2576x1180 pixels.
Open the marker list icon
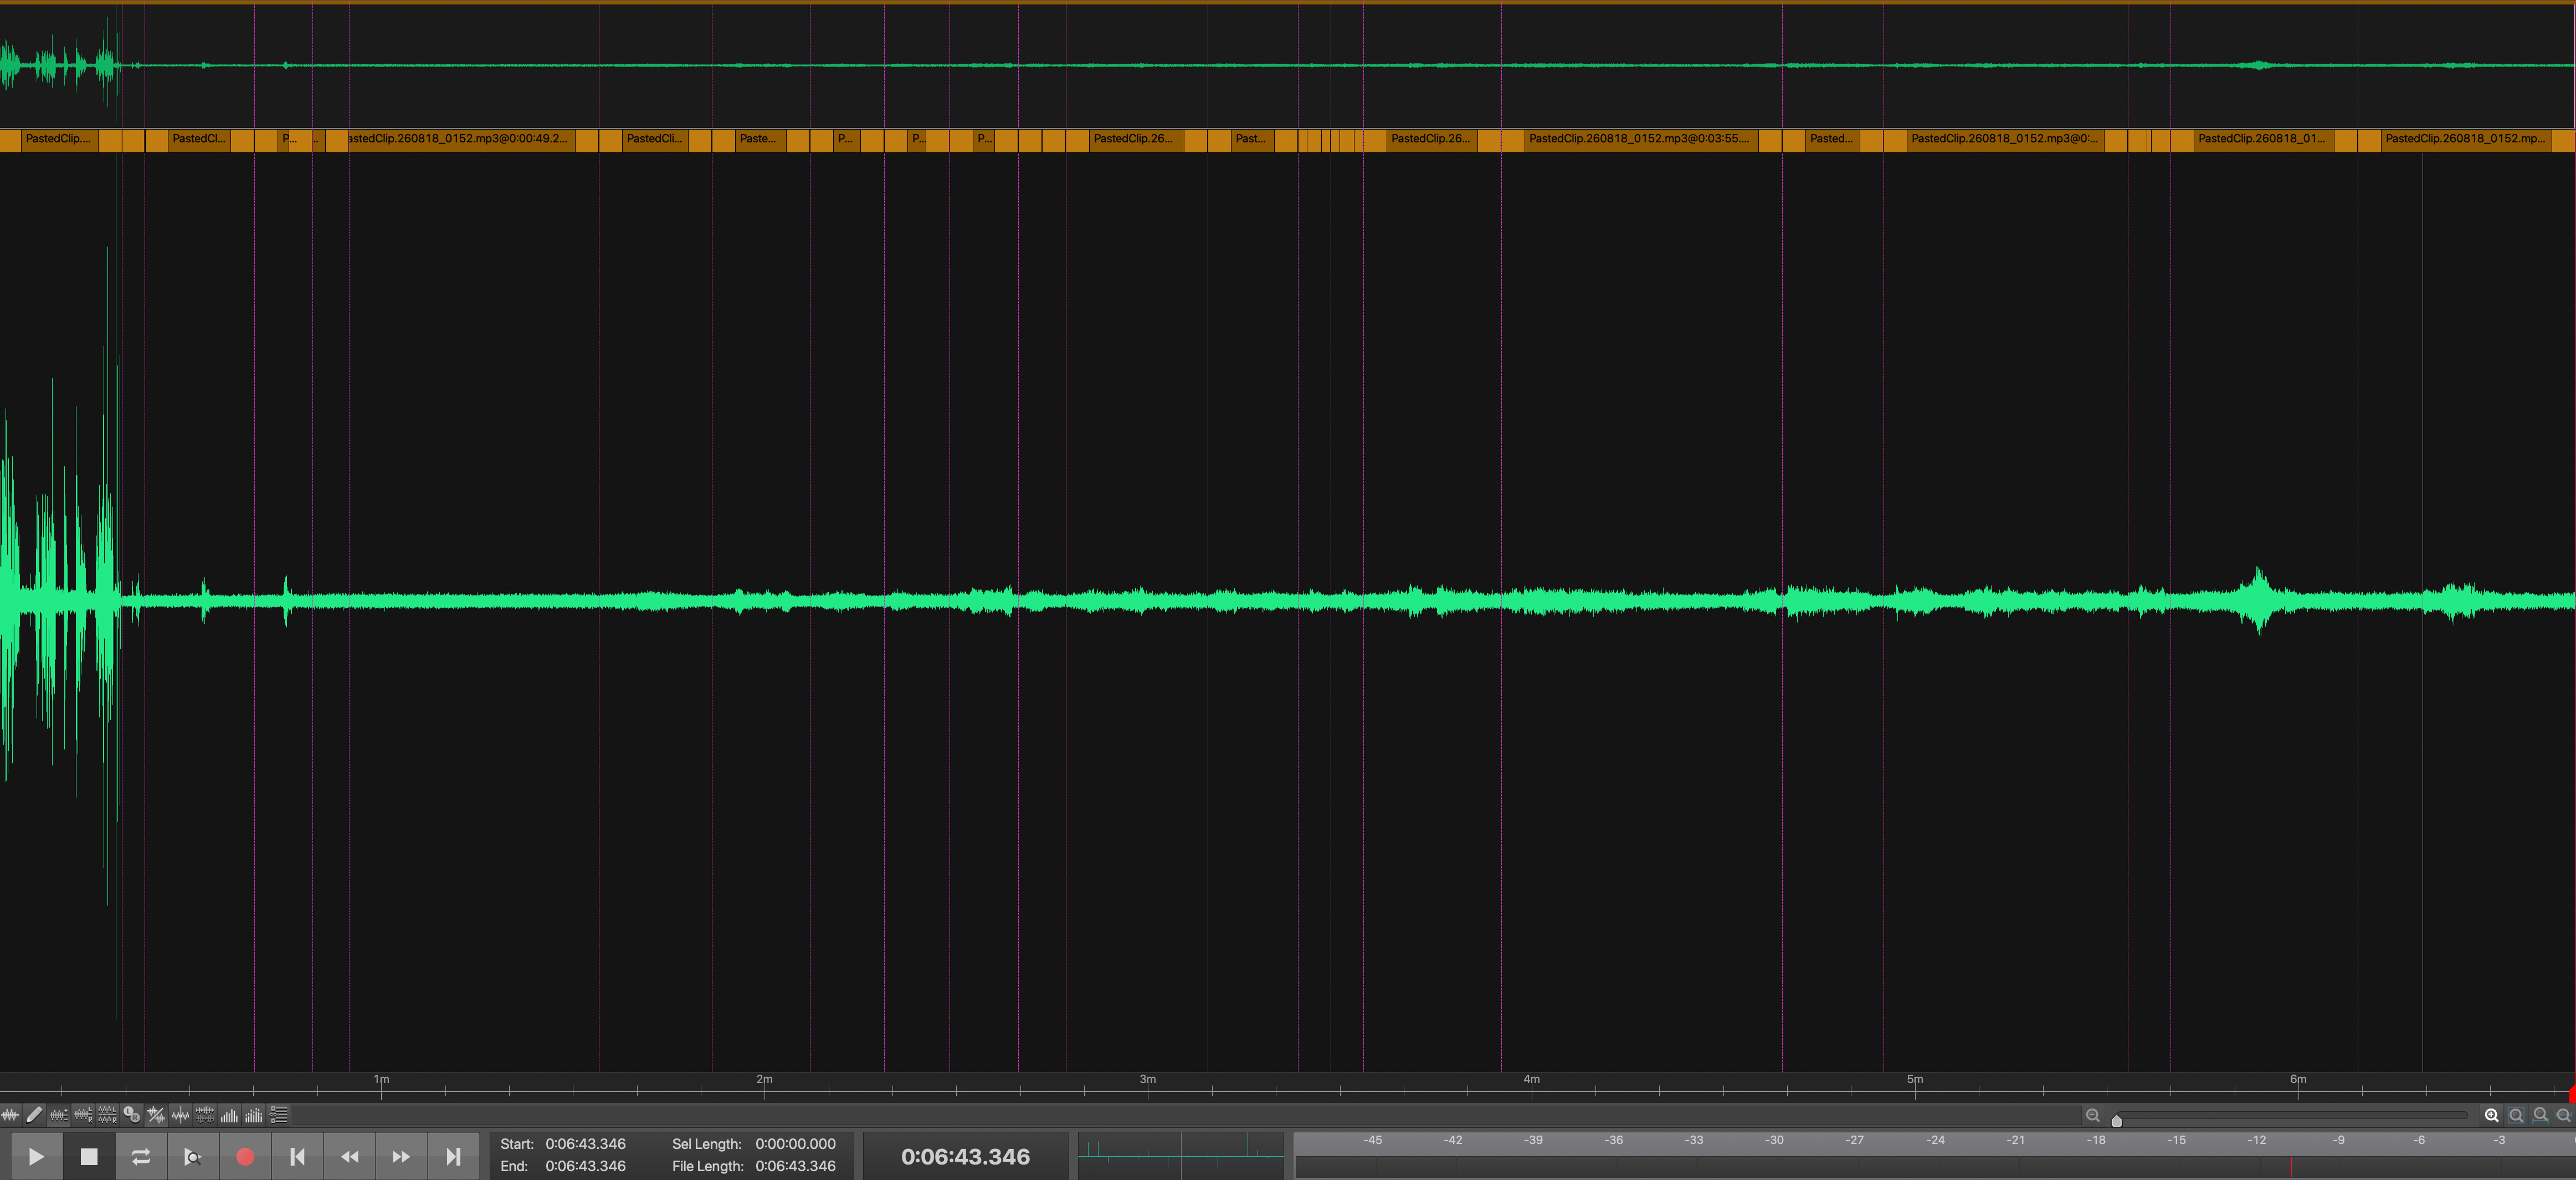point(279,1115)
